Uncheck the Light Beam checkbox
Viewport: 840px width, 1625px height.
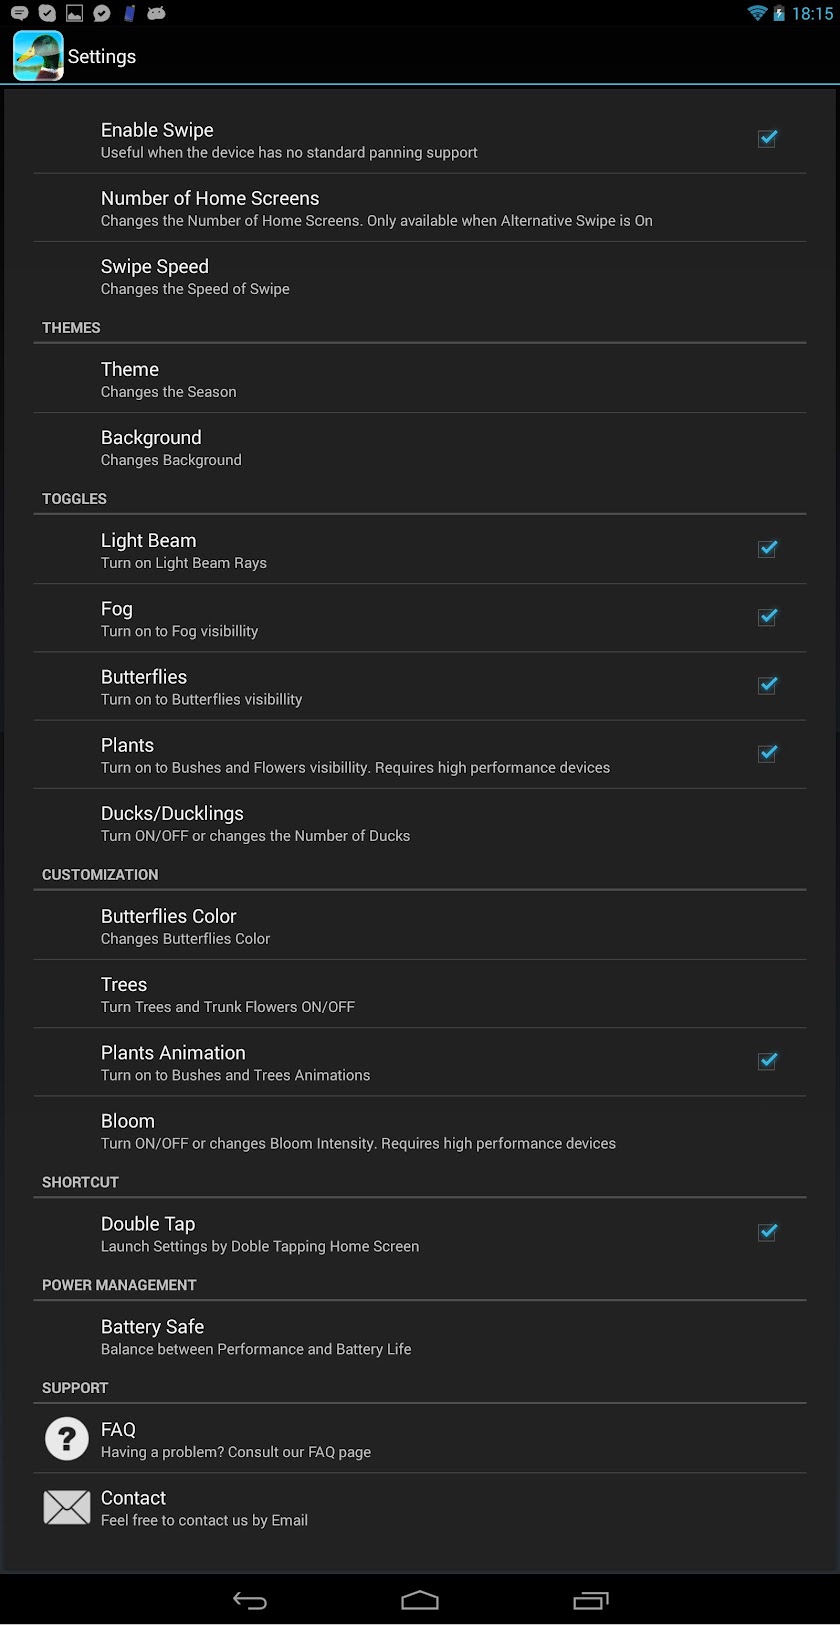[x=767, y=549]
